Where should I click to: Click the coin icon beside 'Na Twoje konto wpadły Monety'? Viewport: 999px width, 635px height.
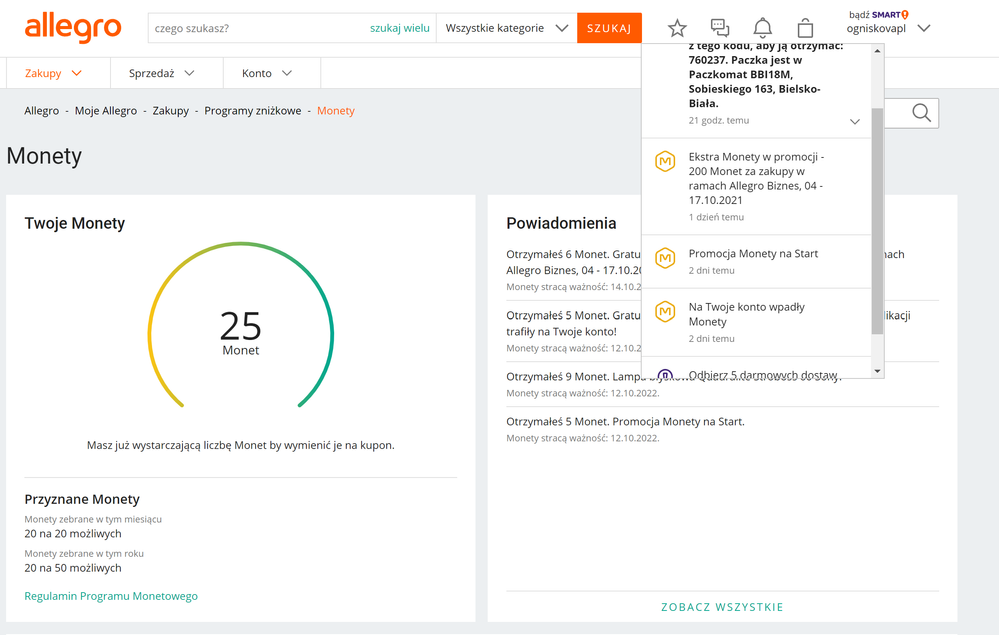pos(665,311)
